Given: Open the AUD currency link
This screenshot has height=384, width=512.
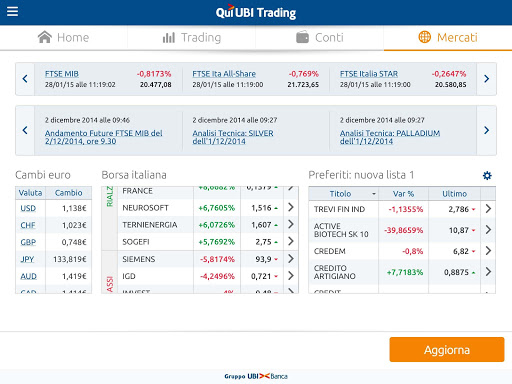Looking at the screenshot, I should [28, 276].
